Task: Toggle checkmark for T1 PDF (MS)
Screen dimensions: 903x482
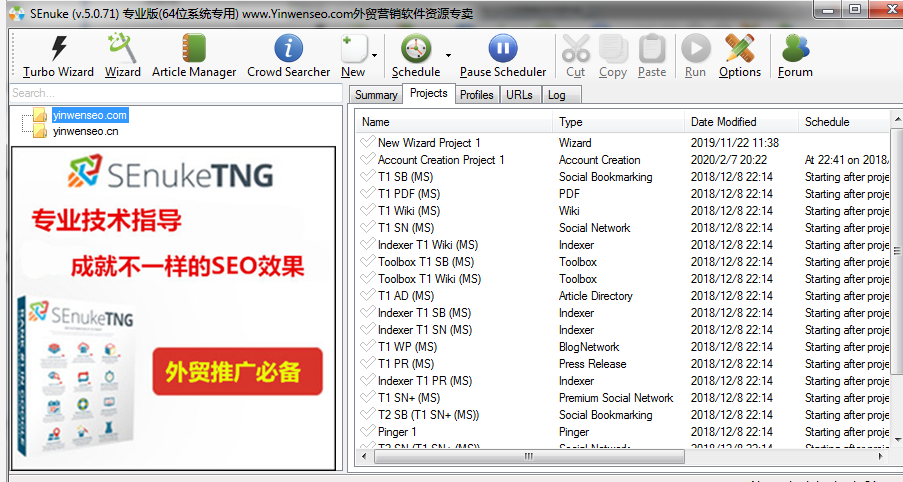Action: [x=367, y=193]
